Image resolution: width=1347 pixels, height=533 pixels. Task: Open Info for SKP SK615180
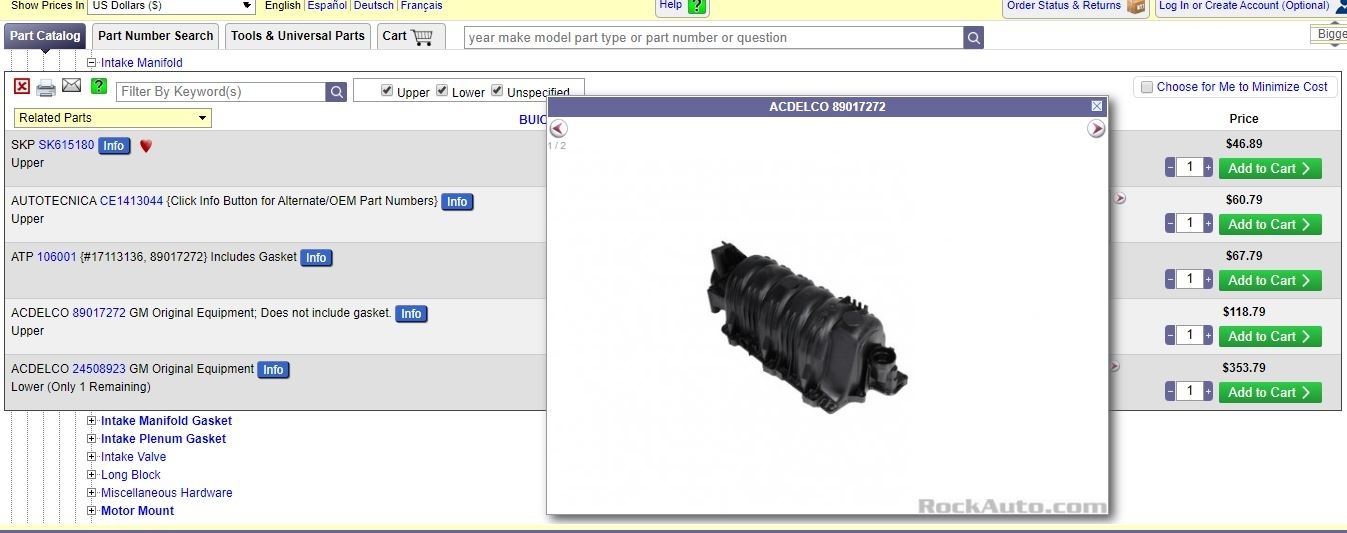pos(114,146)
